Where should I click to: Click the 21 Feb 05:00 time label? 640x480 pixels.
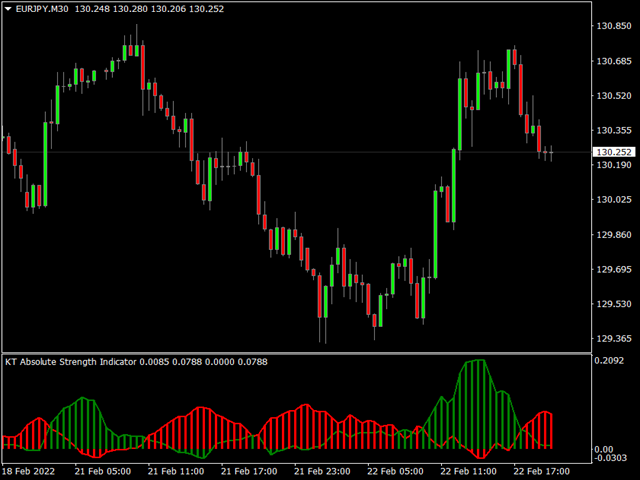click(103, 471)
